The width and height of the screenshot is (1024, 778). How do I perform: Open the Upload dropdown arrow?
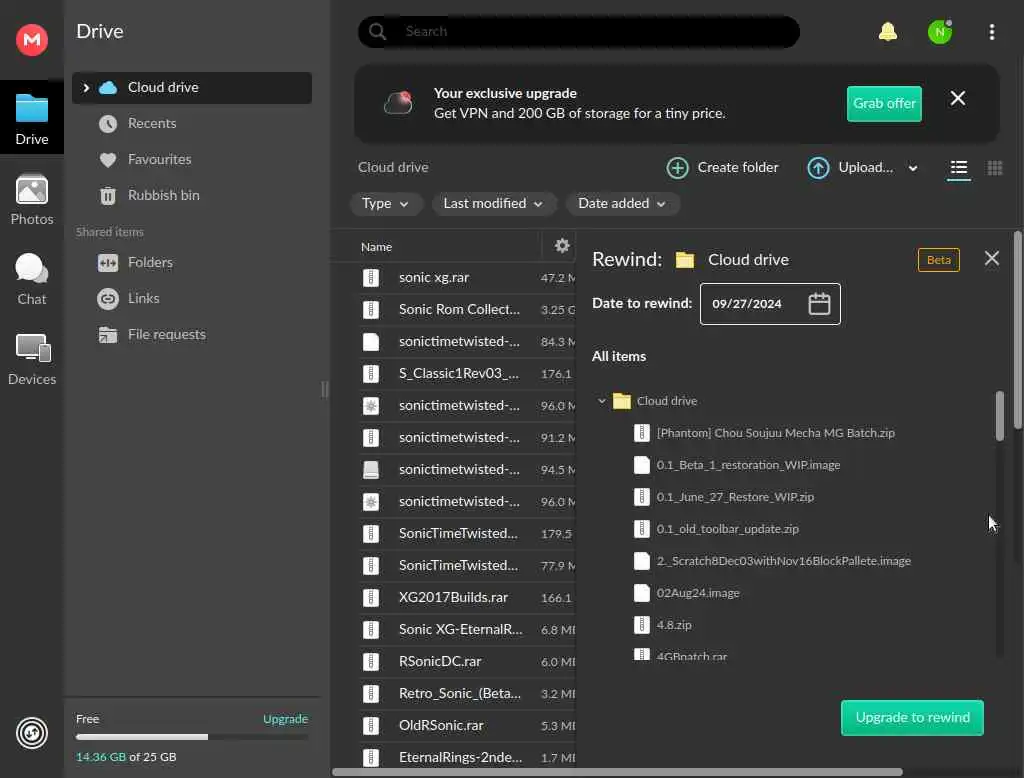pyautogui.click(x=912, y=169)
